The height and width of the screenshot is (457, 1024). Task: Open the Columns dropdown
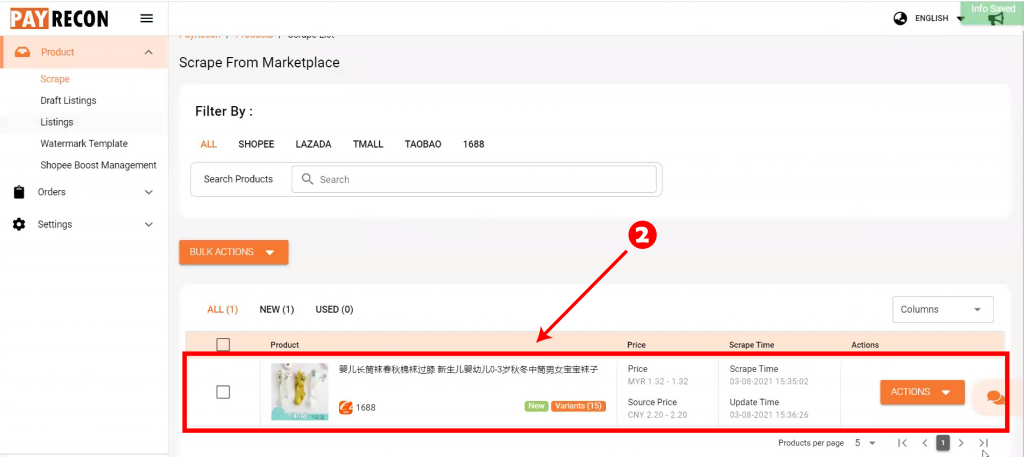point(943,309)
